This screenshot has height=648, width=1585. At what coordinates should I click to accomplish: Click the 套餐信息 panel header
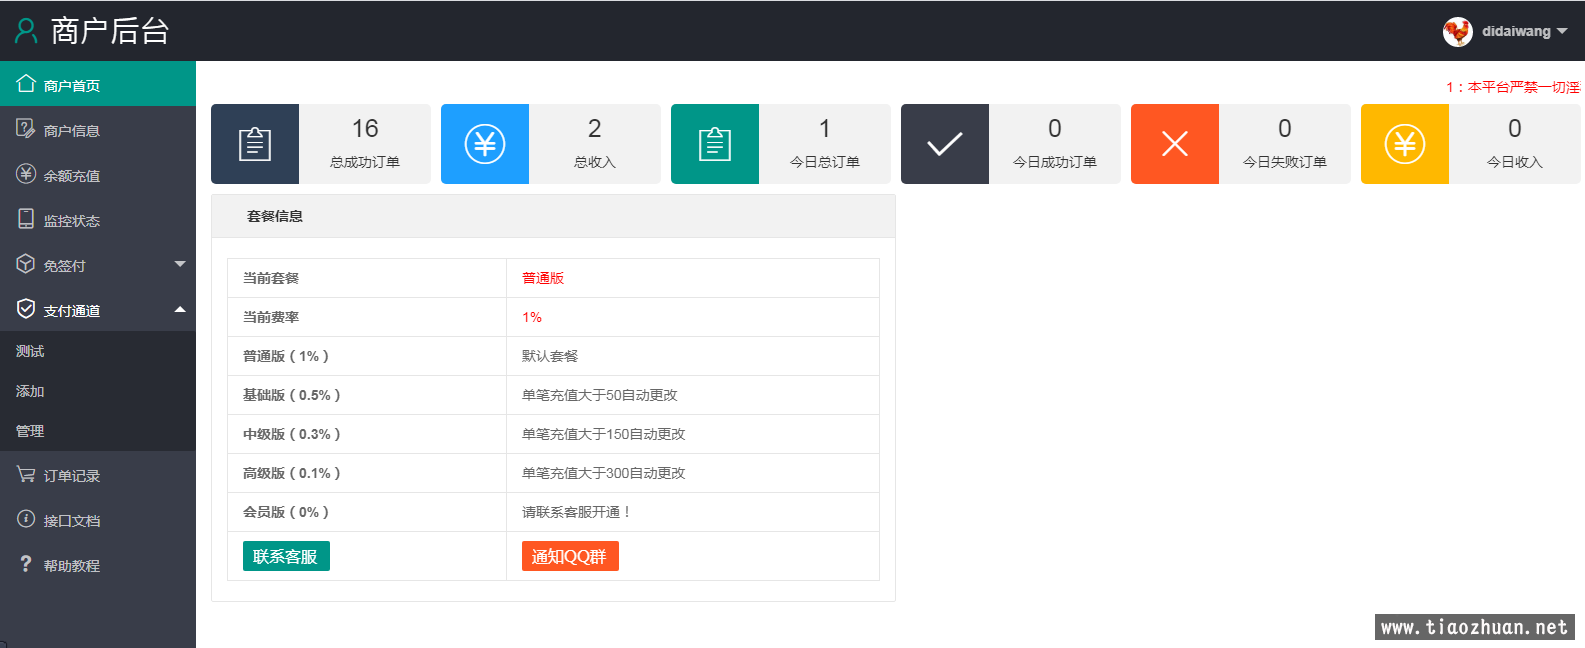[x=553, y=216]
